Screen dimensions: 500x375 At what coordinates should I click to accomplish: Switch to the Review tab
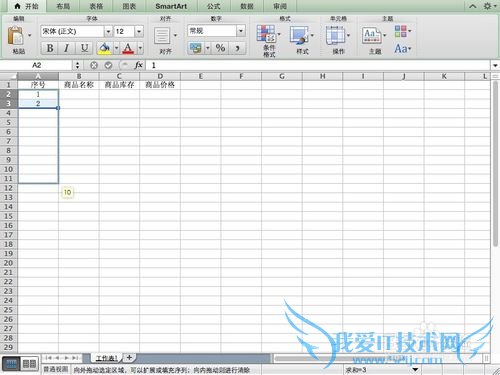(x=280, y=6)
